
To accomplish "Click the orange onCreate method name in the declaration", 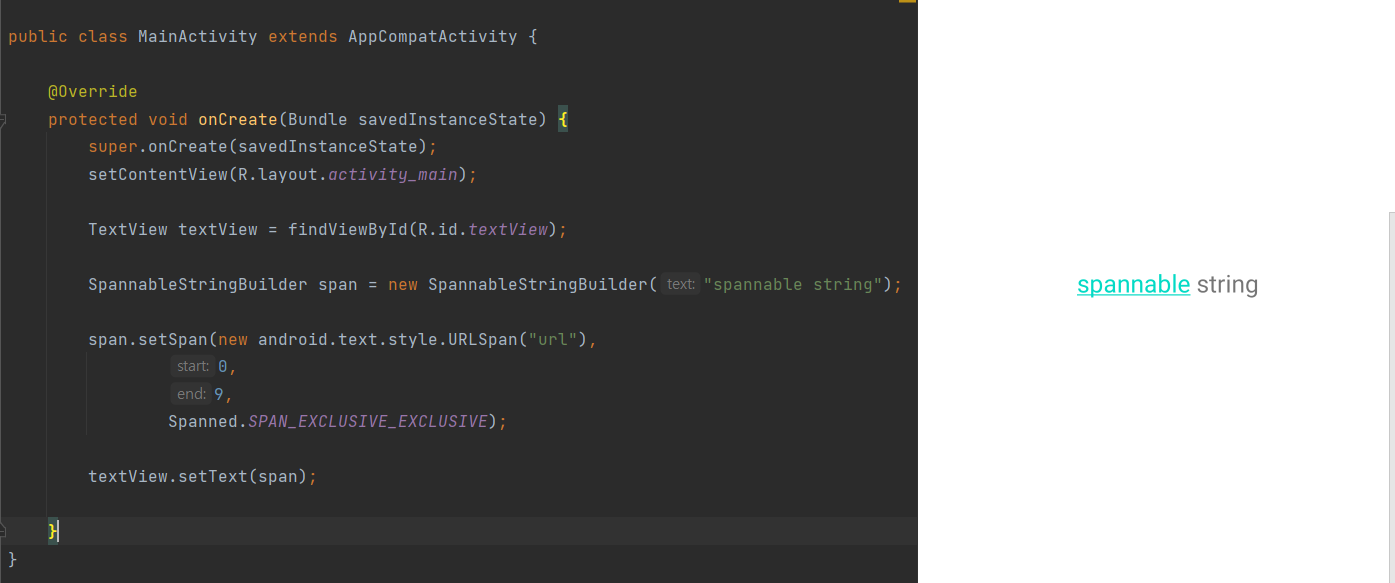I will point(238,120).
